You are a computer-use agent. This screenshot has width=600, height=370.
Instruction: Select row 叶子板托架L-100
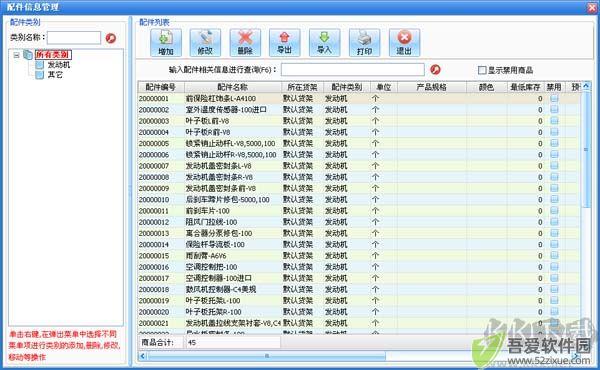(359, 301)
